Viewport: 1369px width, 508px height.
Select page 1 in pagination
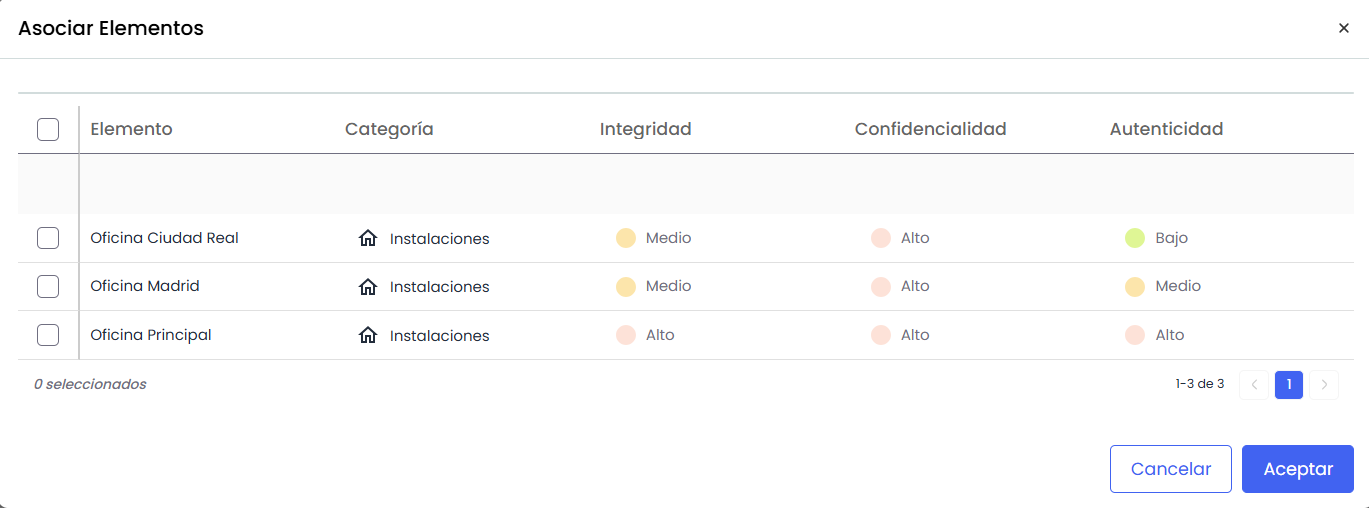(1289, 385)
